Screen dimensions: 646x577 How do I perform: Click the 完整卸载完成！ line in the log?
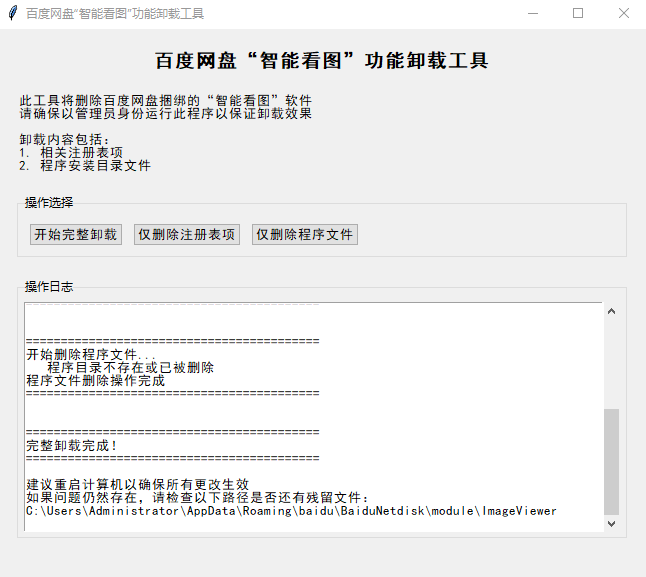tap(72, 446)
